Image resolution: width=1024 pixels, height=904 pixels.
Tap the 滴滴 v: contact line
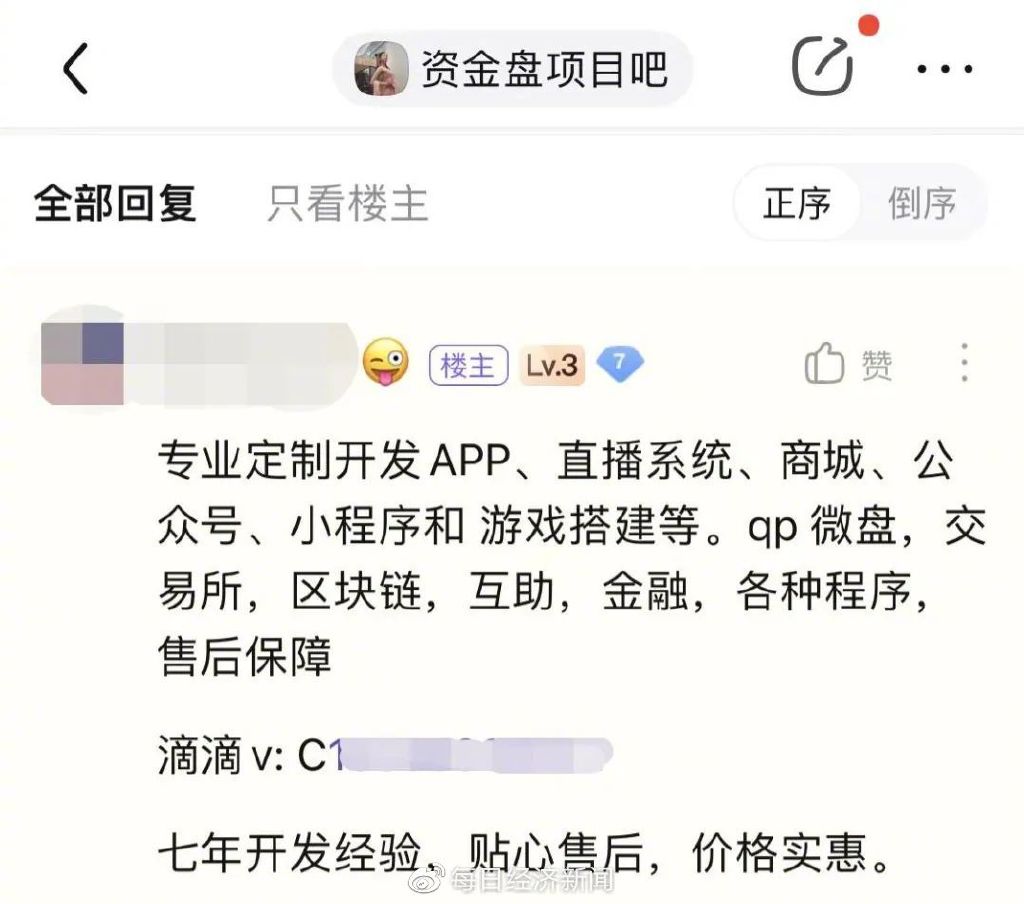tap(384, 755)
